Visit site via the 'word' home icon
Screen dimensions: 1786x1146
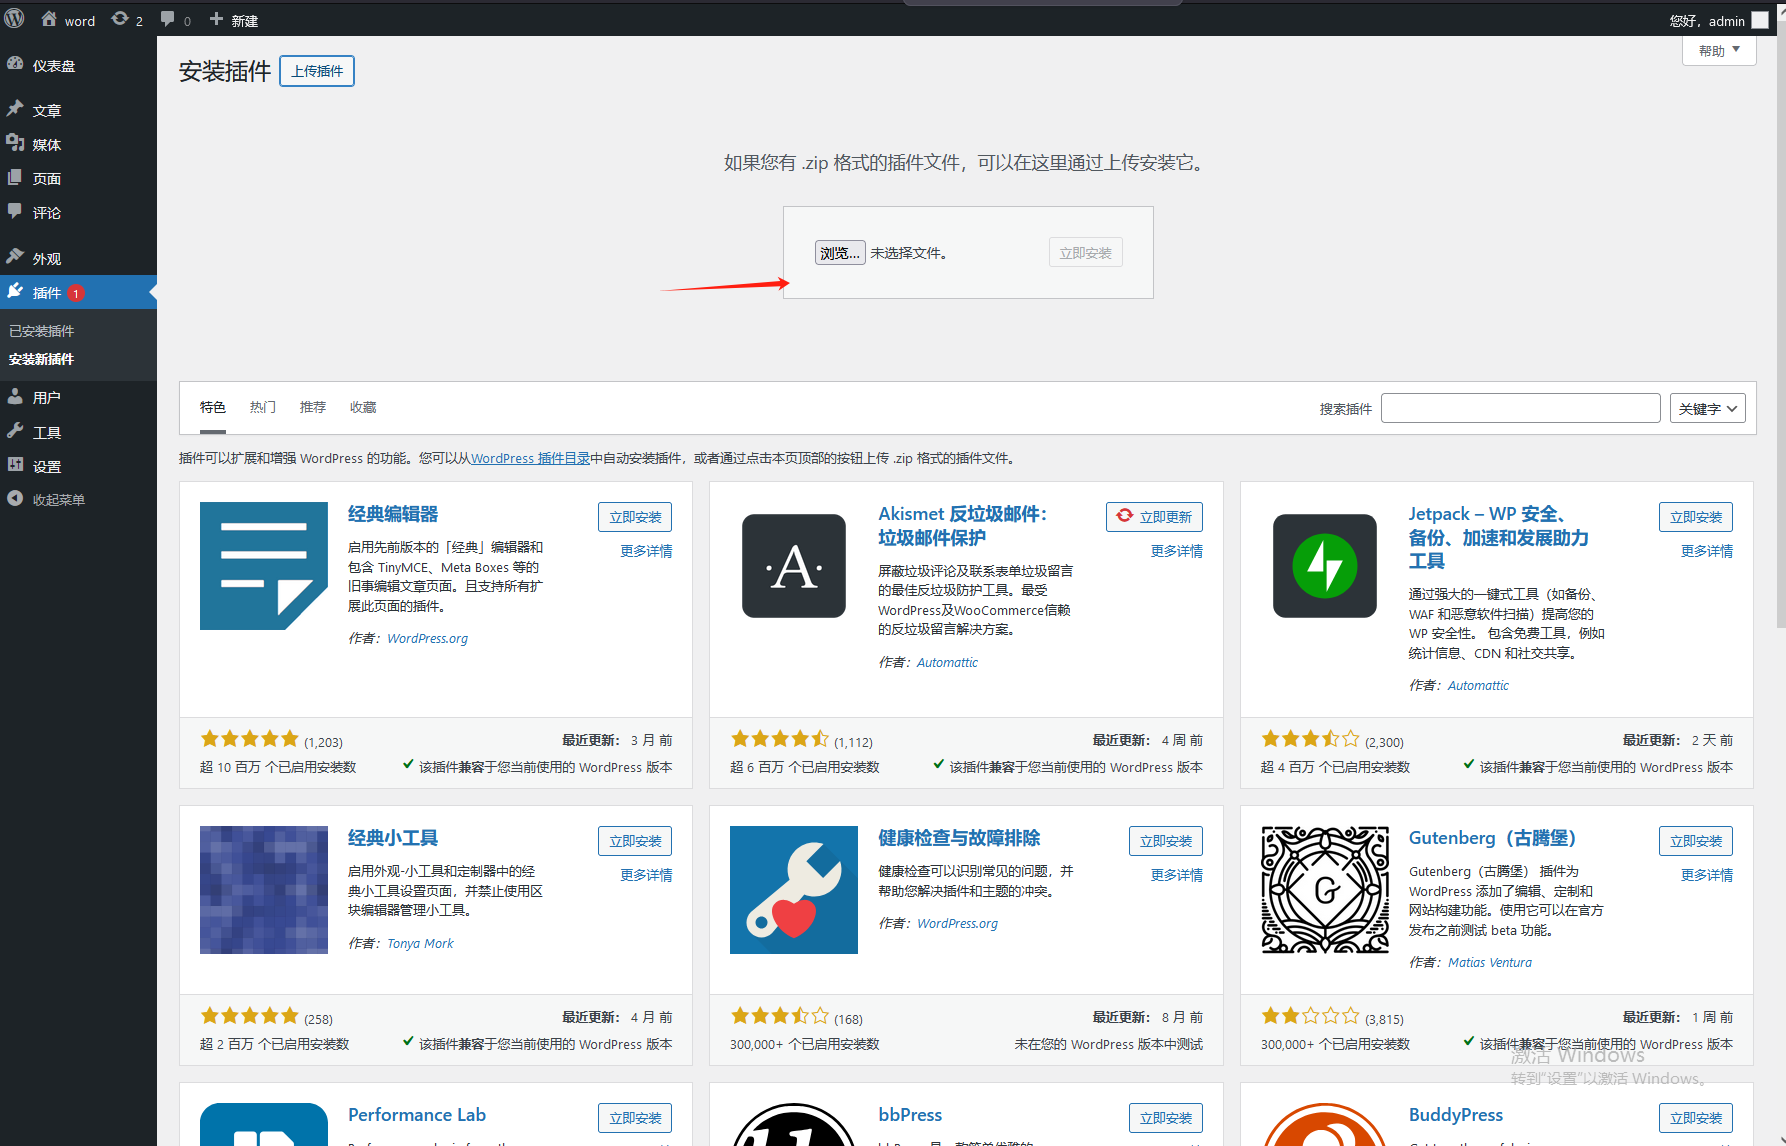(x=49, y=19)
